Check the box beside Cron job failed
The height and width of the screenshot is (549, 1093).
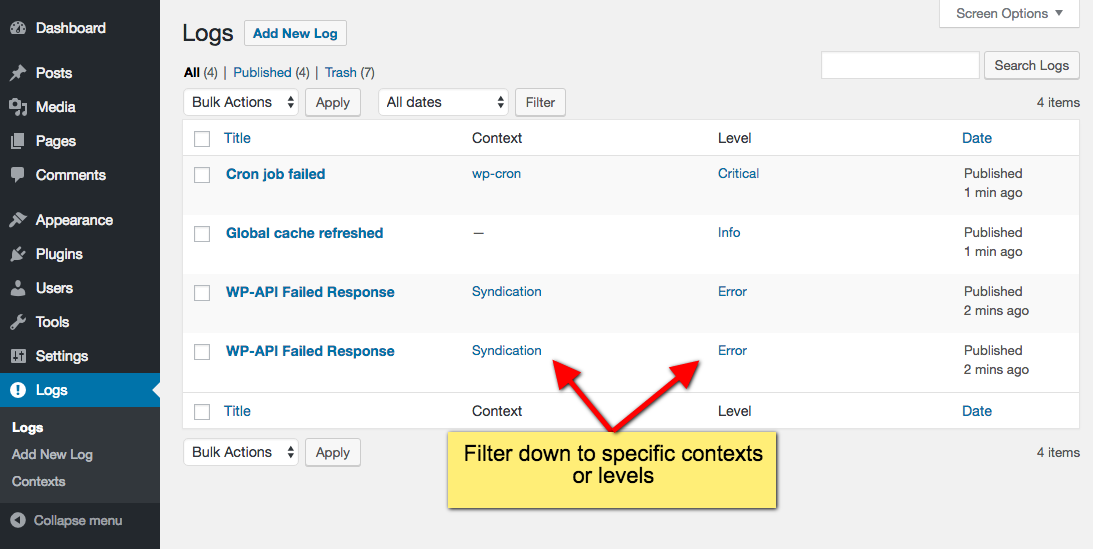202,175
